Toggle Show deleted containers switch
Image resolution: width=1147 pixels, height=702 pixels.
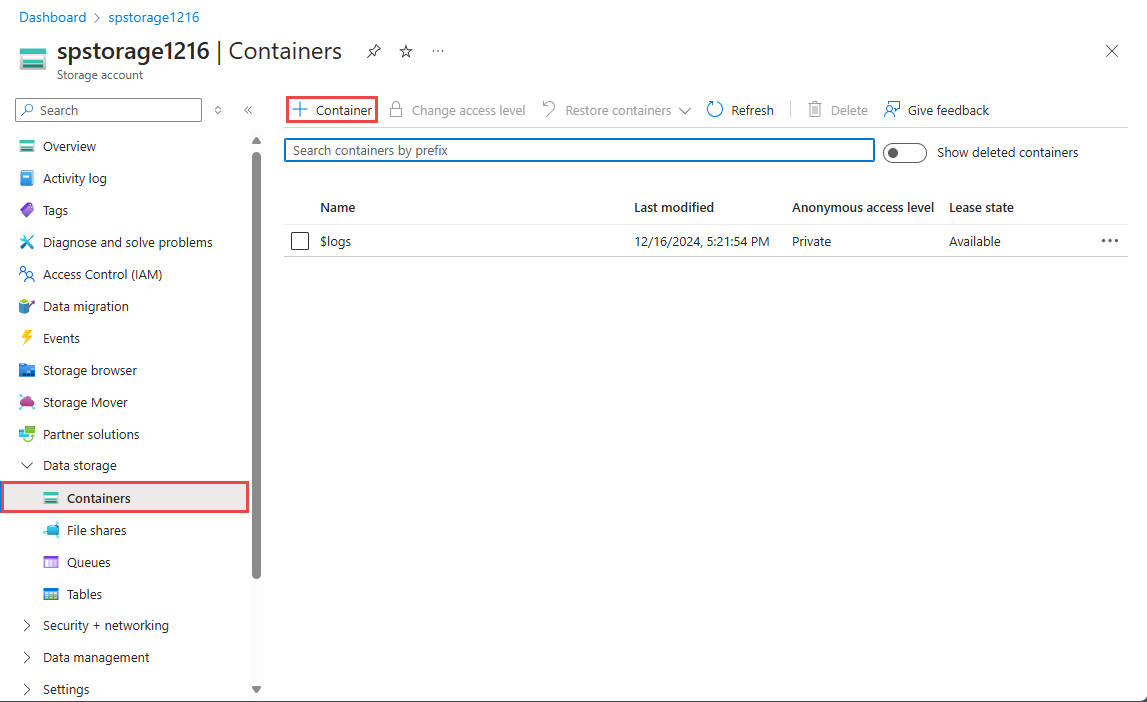click(x=904, y=152)
